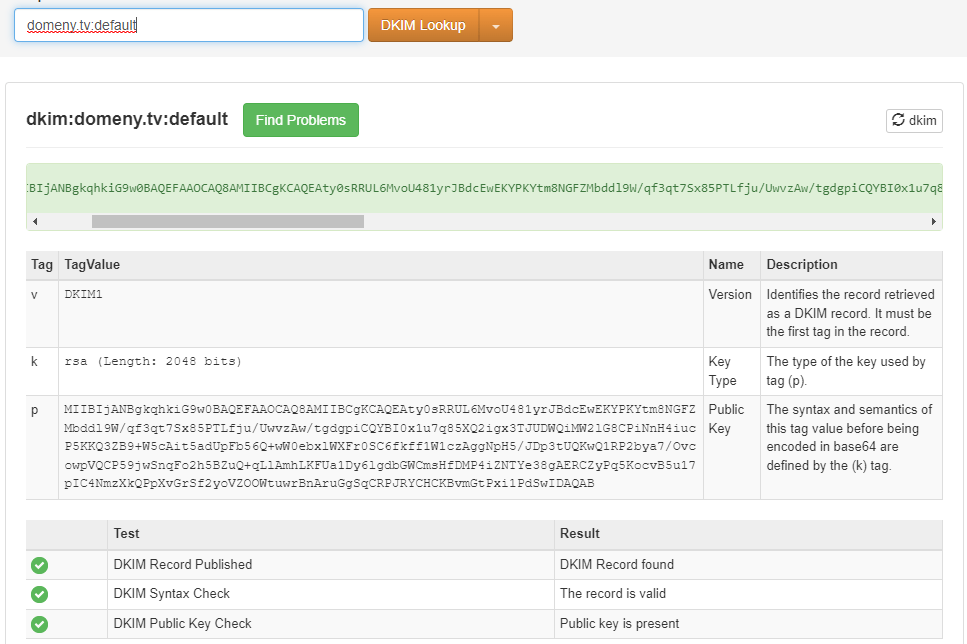This screenshot has height=644, width=967.
Task: Run the DKIM Lookup button
Action: point(423,25)
